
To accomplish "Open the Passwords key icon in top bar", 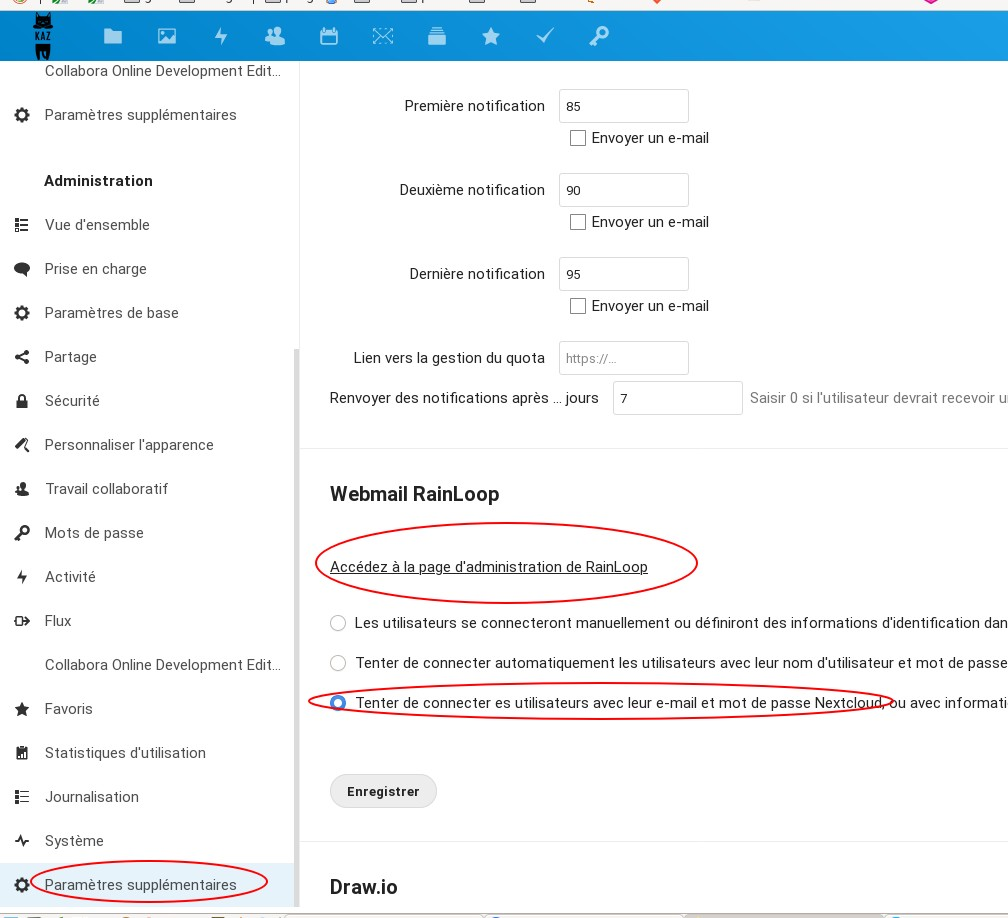I will tap(599, 37).
